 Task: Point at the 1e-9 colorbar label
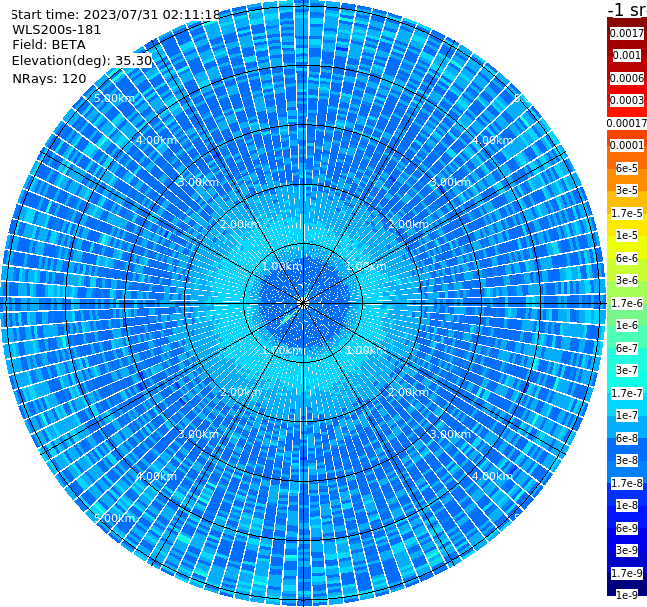627,595
